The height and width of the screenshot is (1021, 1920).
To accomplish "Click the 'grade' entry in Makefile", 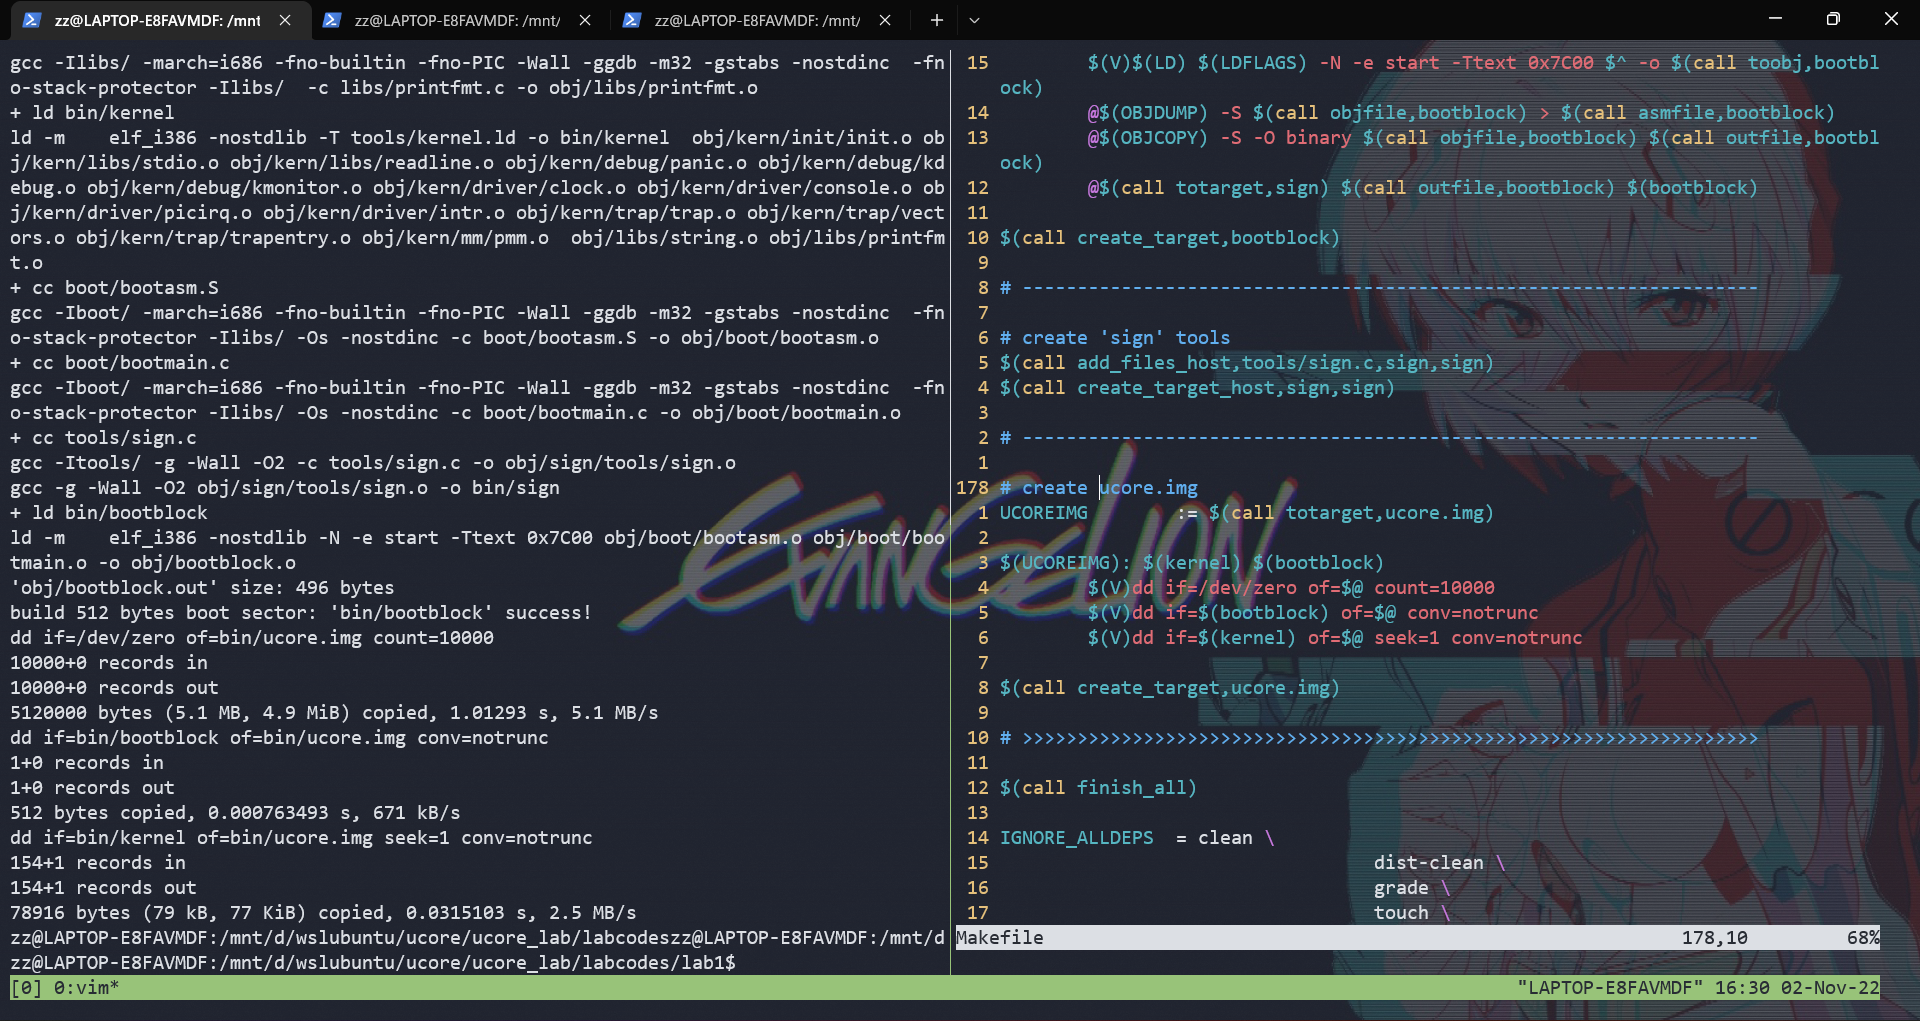I will (1401, 888).
